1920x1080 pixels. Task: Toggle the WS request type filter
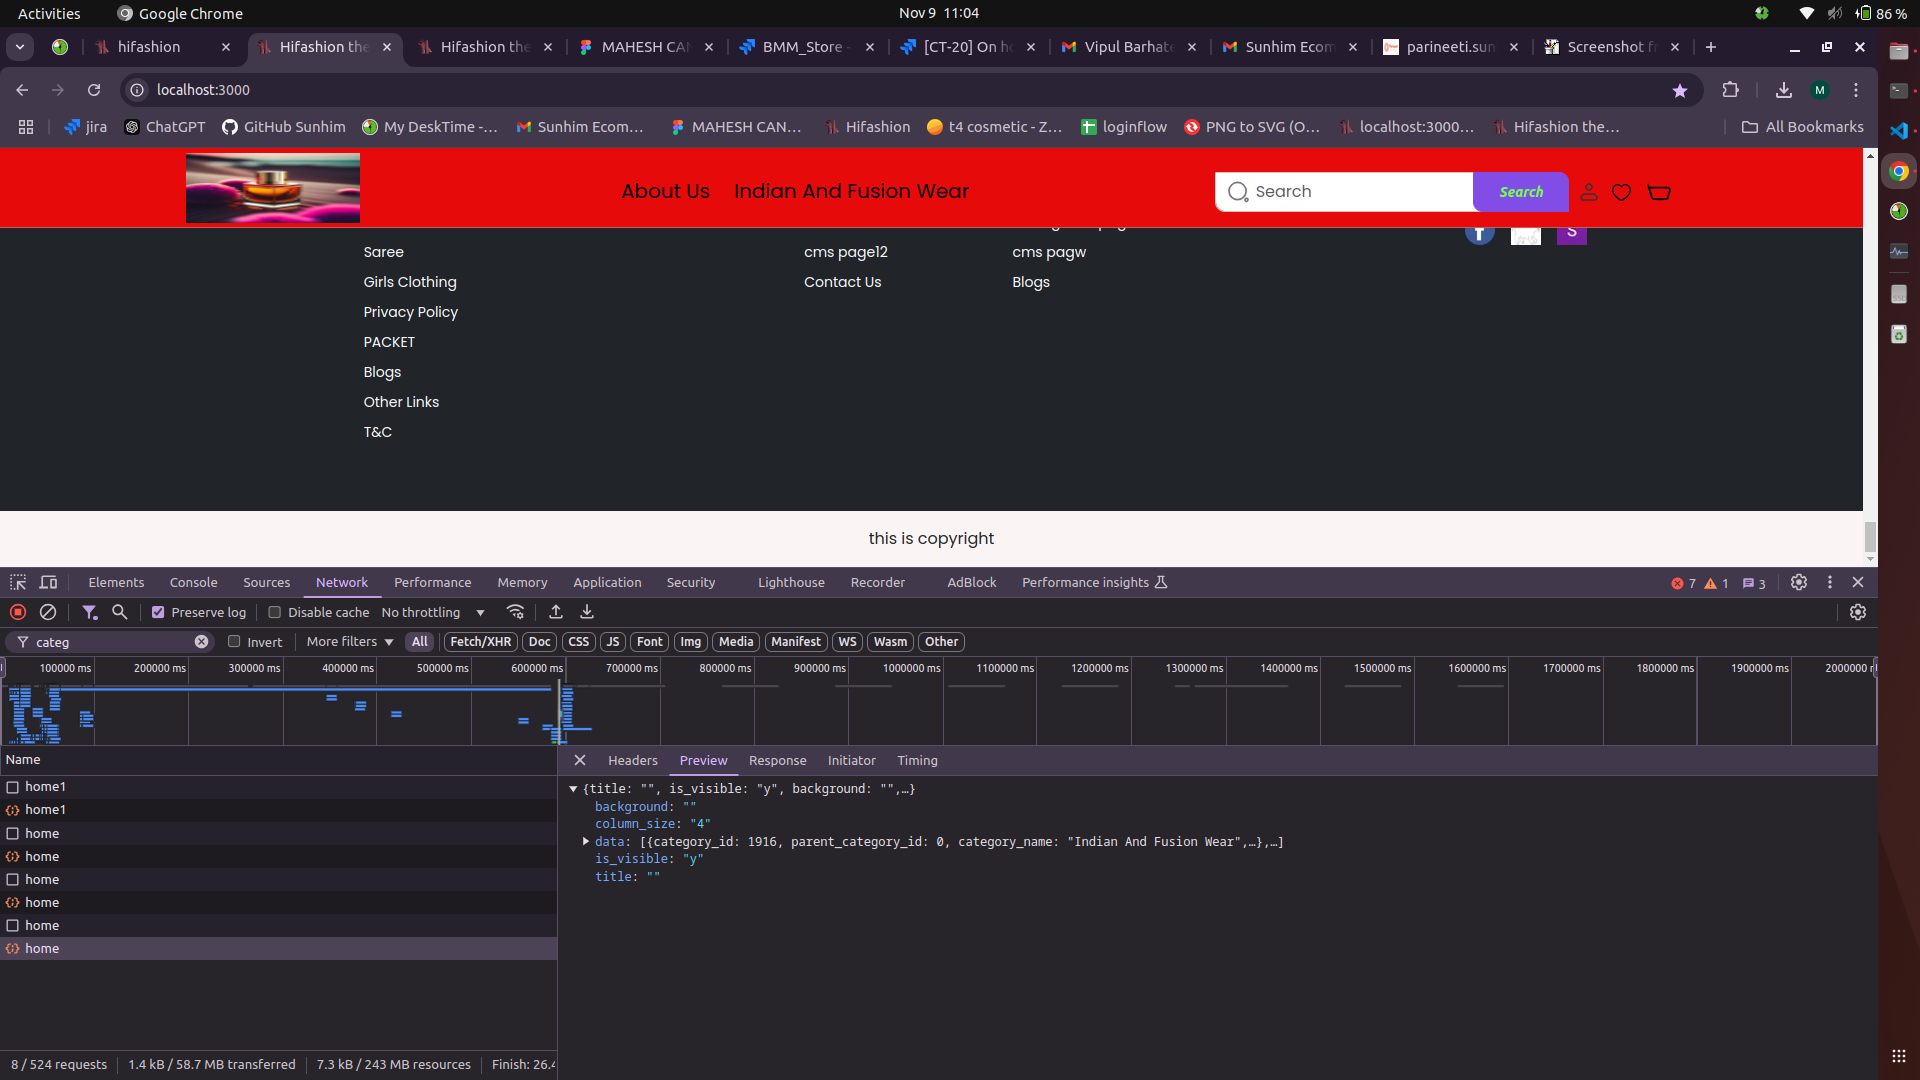tap(848, 642)
